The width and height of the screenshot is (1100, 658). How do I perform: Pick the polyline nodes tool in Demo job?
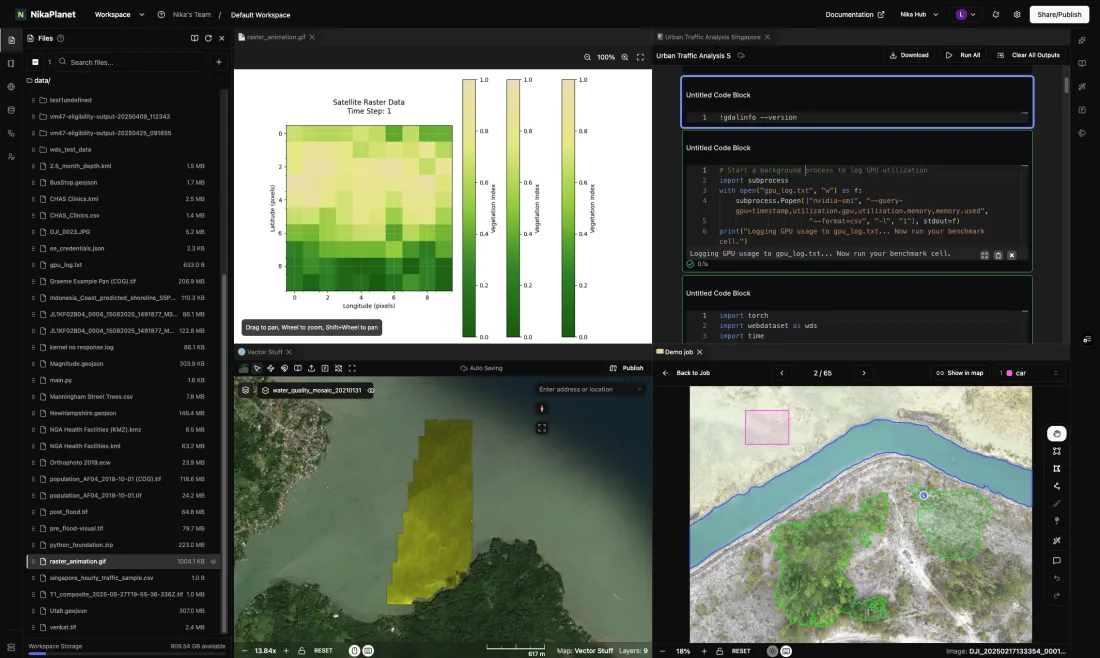coord(1057,486)
